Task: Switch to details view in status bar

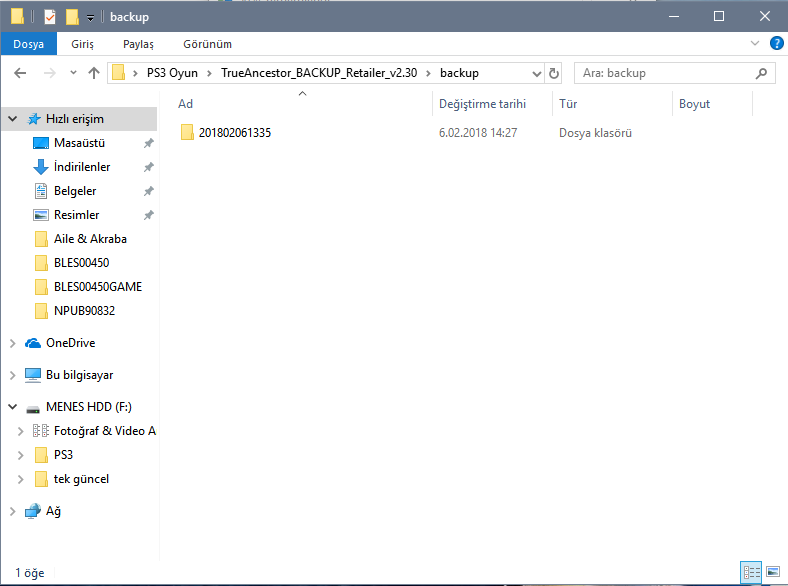Action: (751, 572)
